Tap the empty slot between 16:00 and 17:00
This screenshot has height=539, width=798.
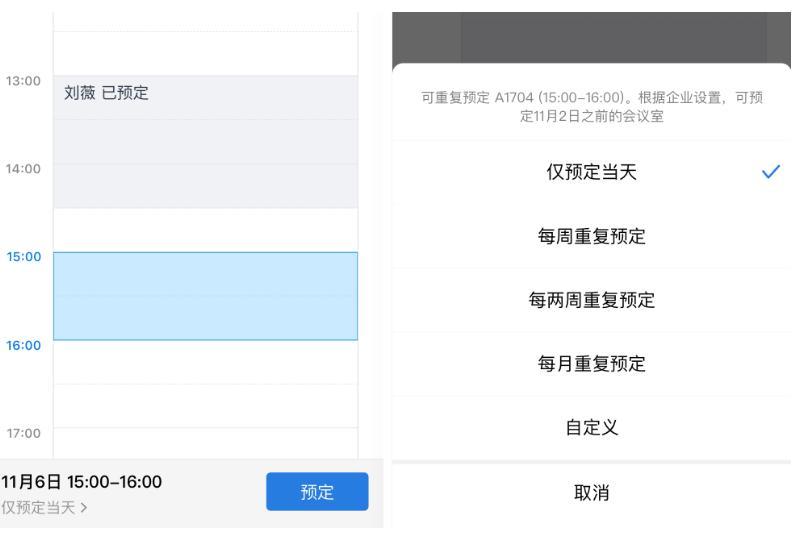click(205, 384)
